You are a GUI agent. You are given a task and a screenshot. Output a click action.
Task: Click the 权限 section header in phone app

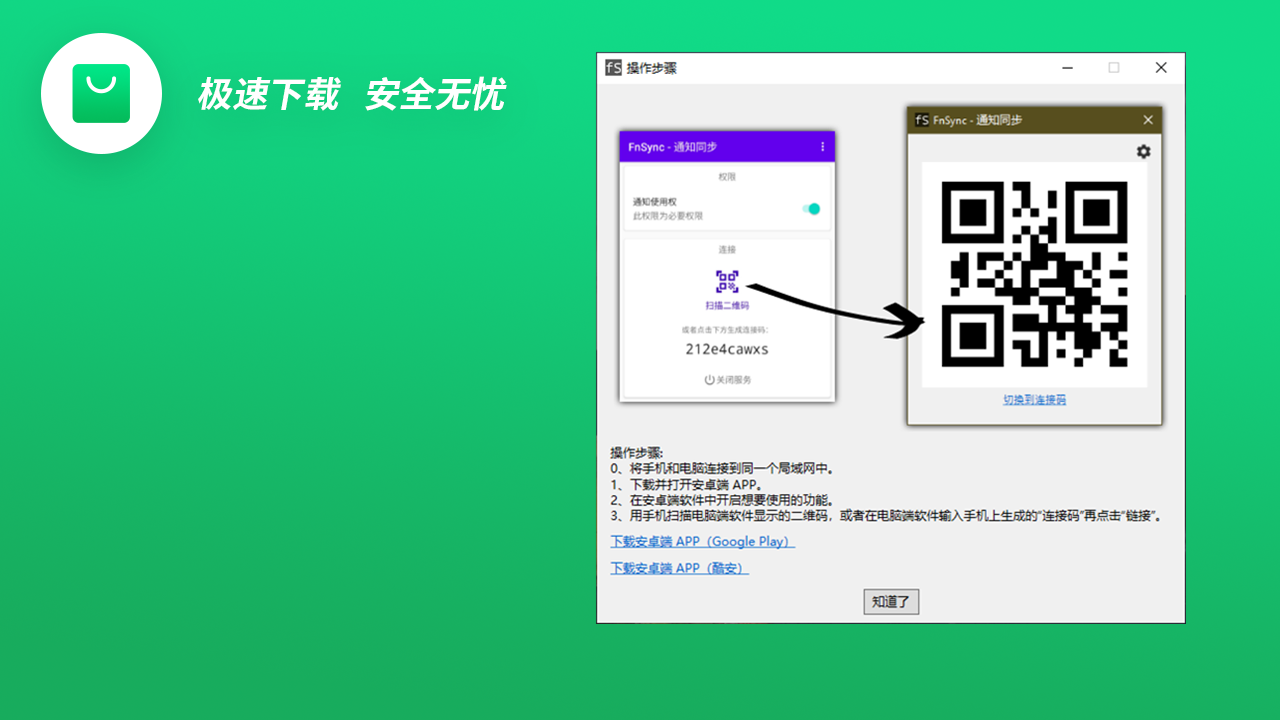click(x=727, y=177)
